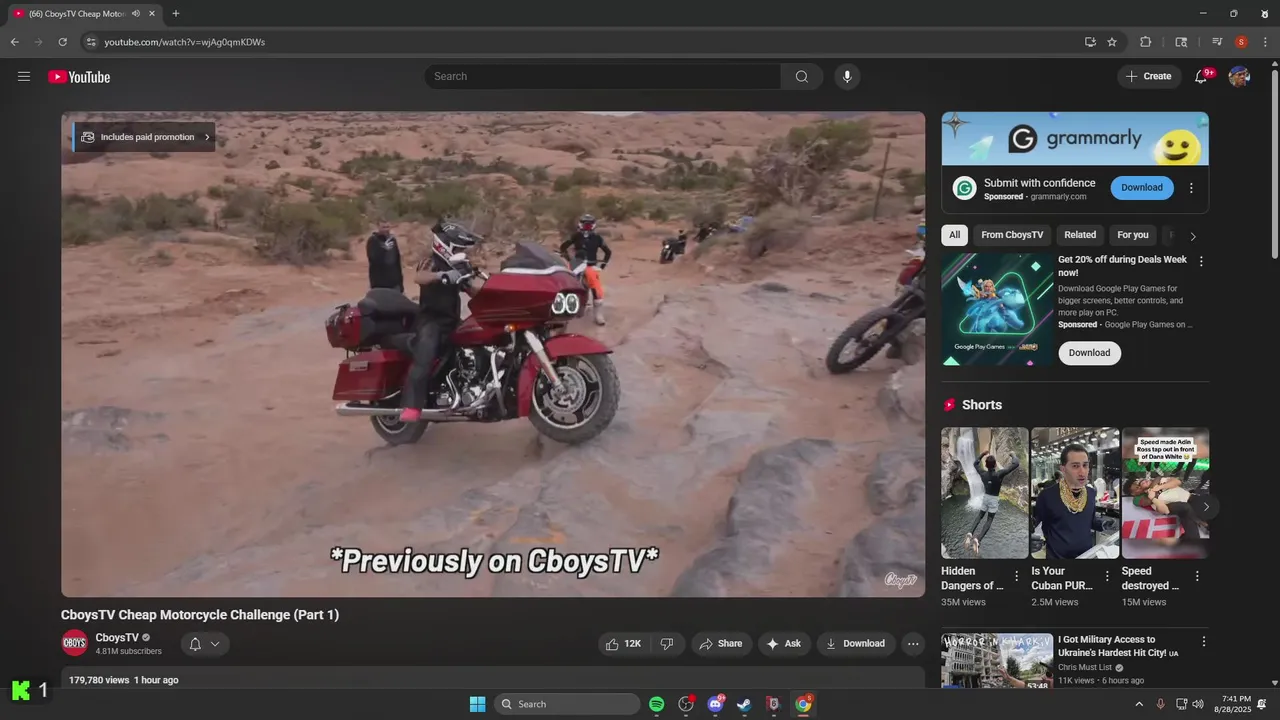Click the Grammarly banner image

[x=1075, y=139]
